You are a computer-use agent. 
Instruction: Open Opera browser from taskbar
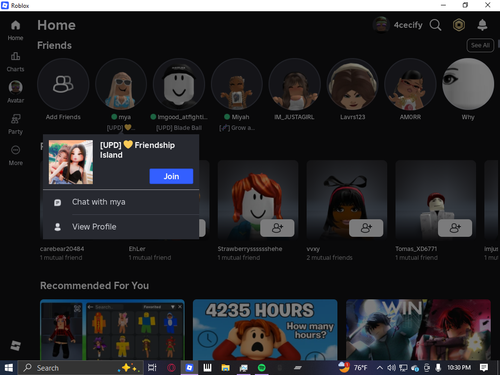tap(171, 368)
